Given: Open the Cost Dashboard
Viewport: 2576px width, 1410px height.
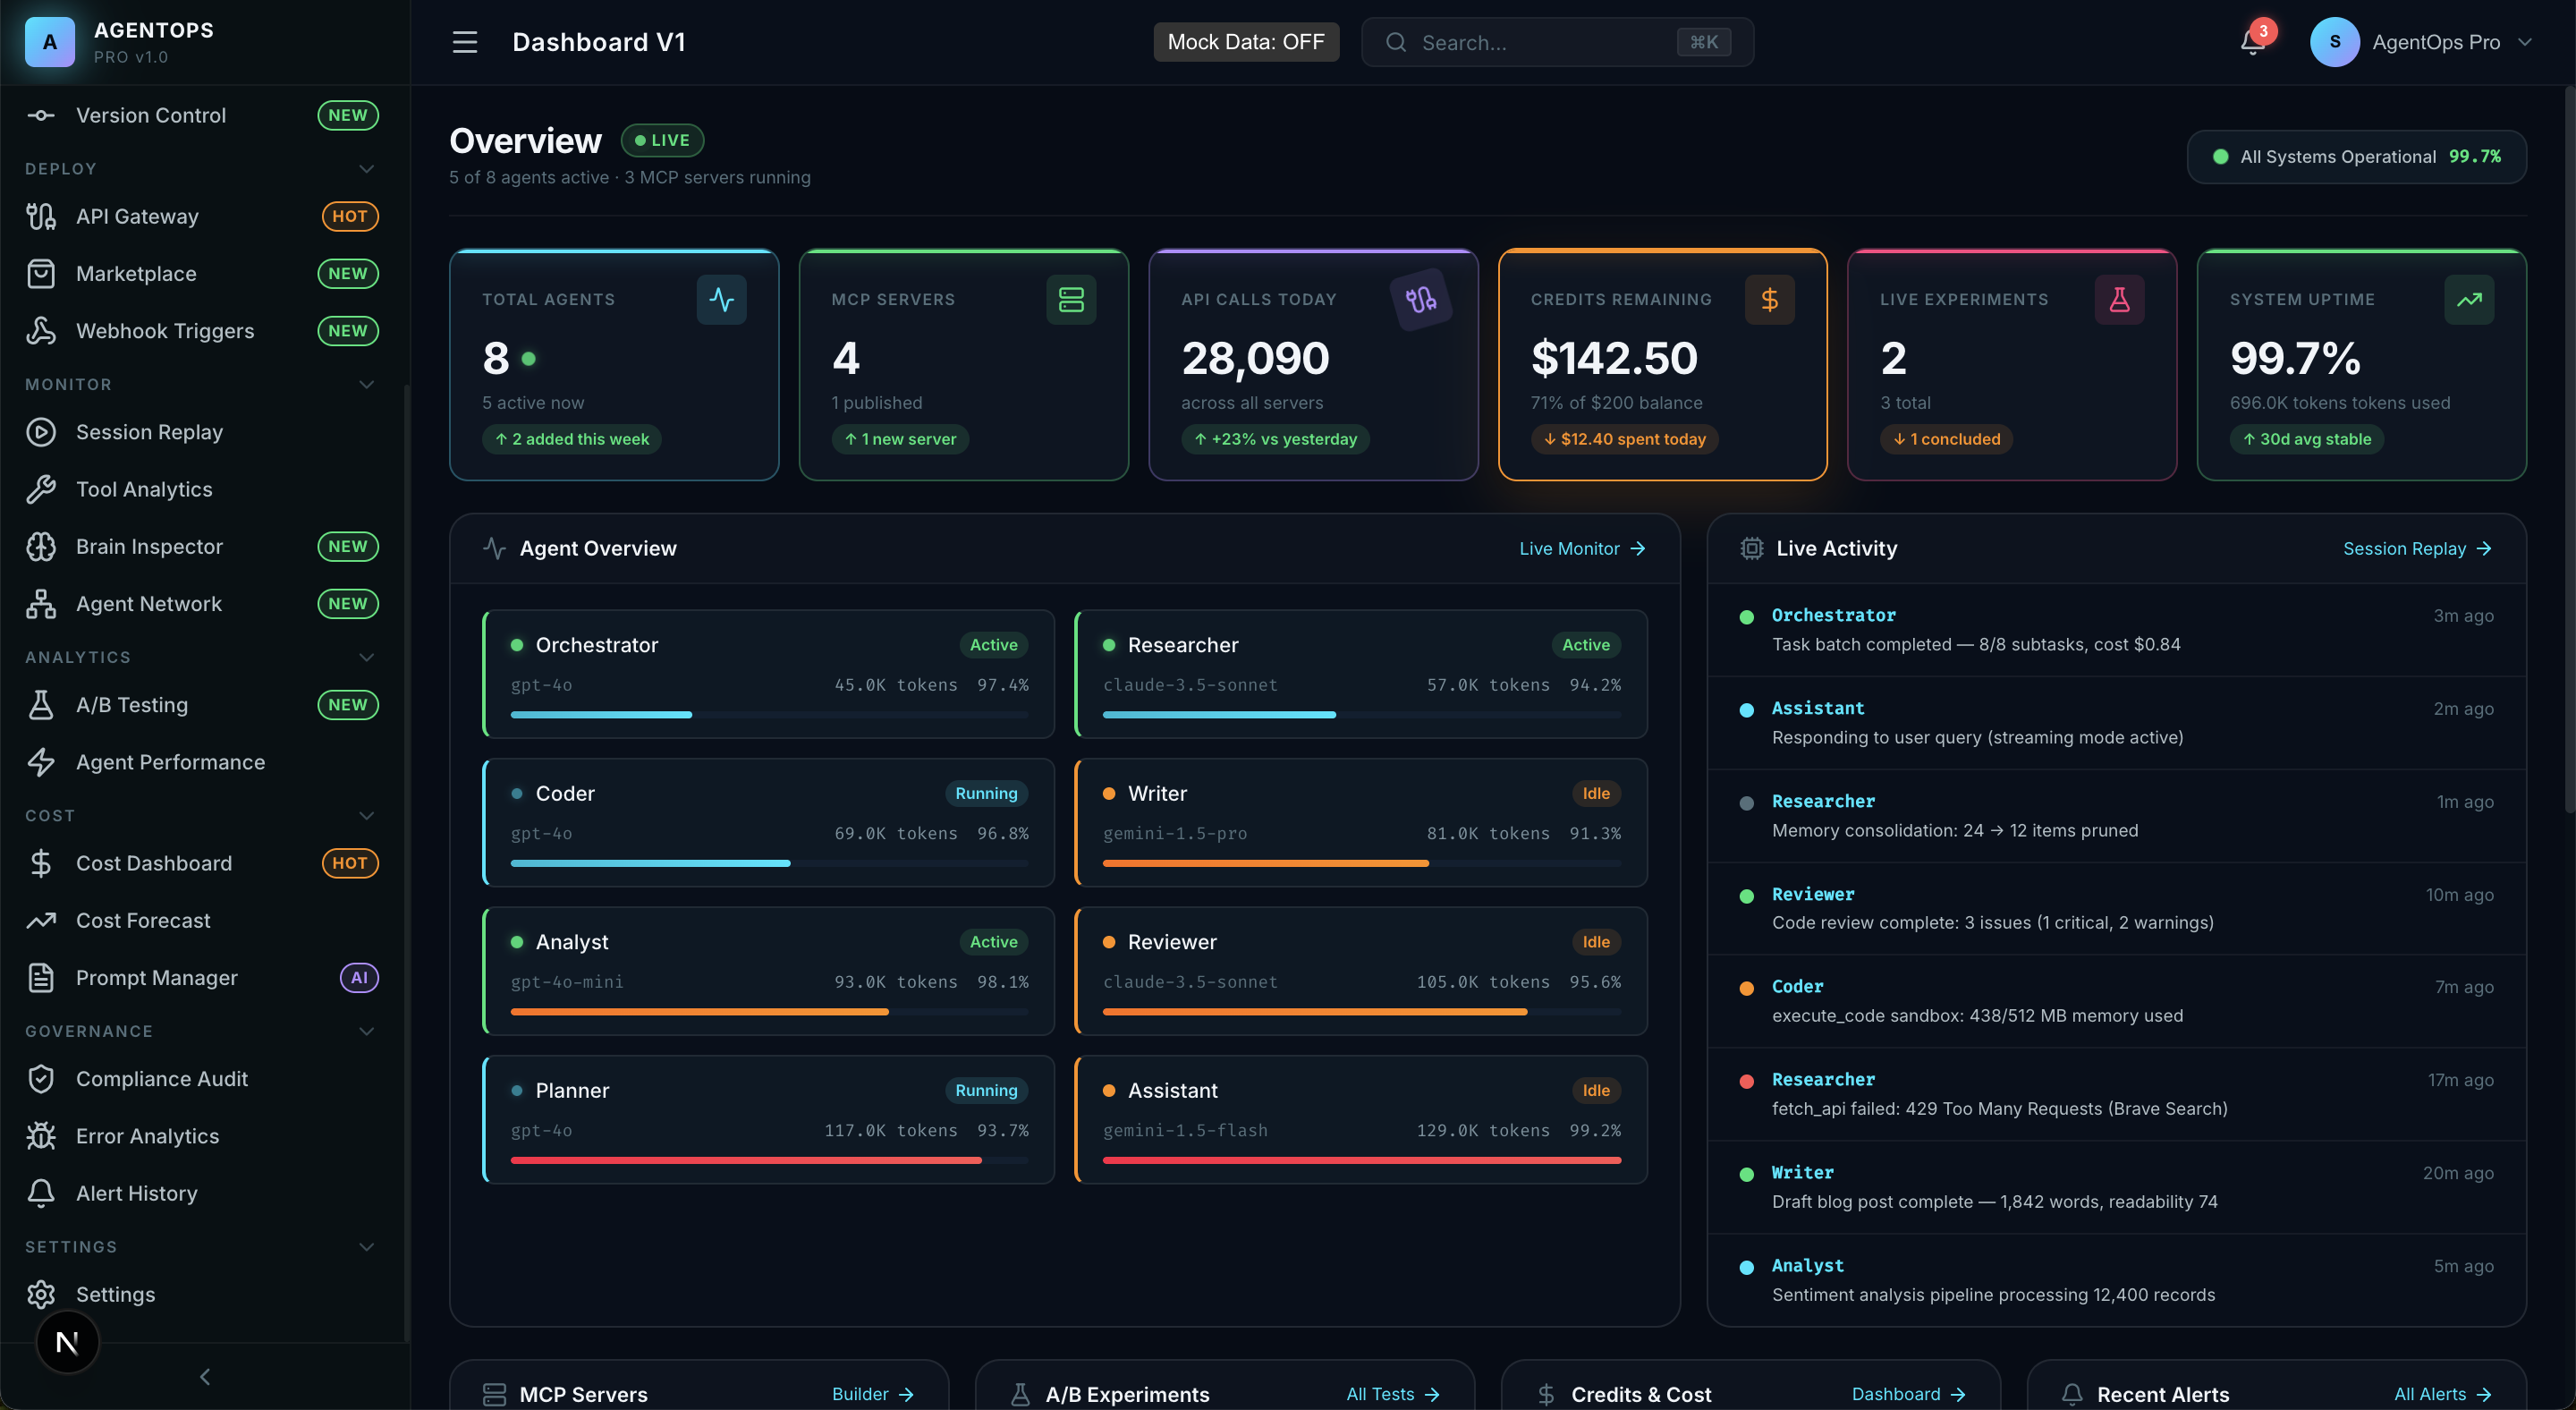Looking at the screenshot, I should click(x=153, y=863).
